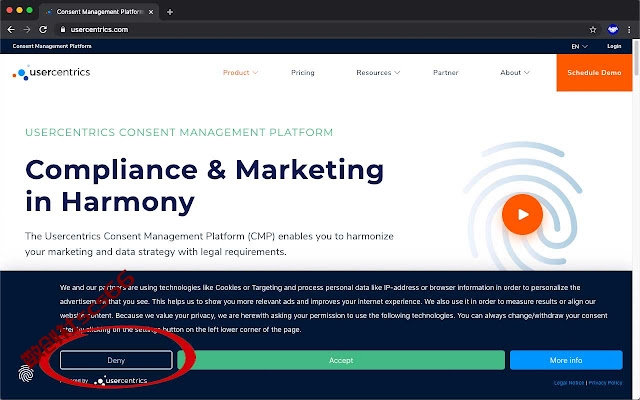Click the Compliance & Marketing in Harmony heading
The width and height of the screenshot is (640, 400).
[x=204, y=186]
